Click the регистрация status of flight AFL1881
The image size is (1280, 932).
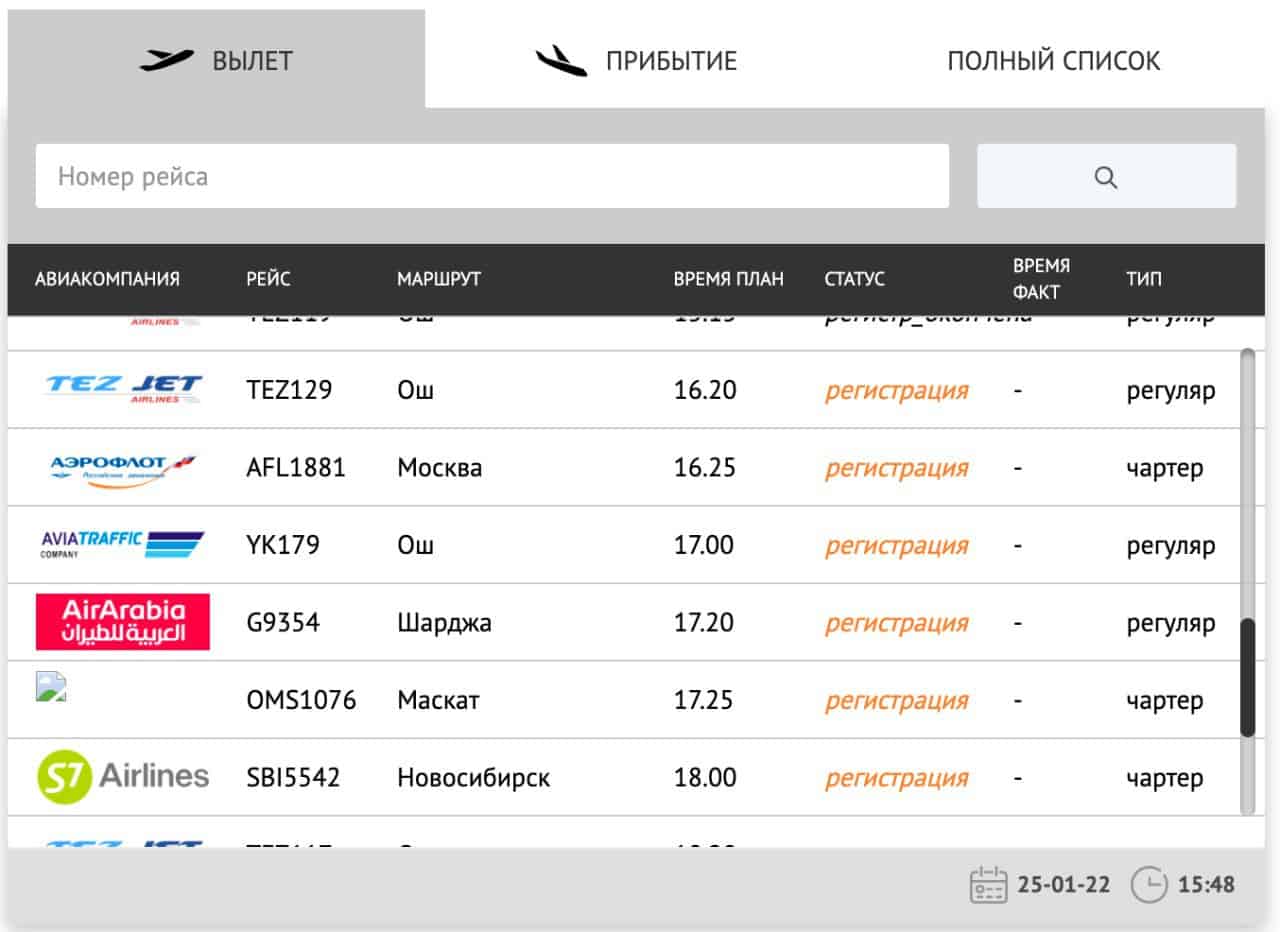(897, 468)
